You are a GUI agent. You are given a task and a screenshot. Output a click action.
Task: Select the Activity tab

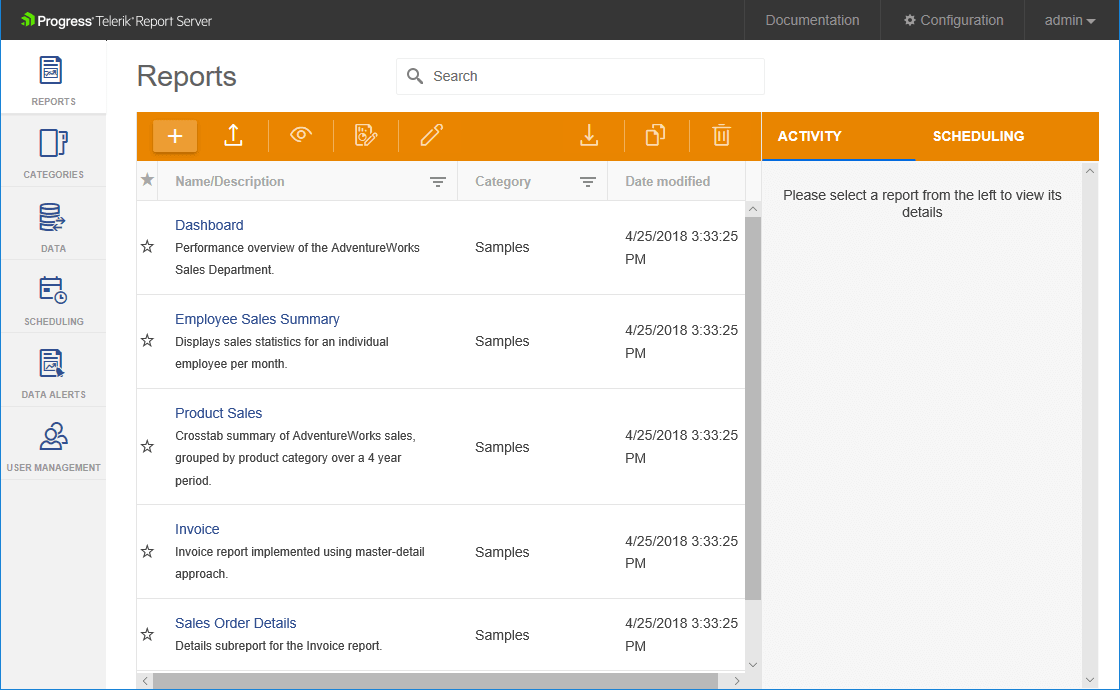[x=809, y=136]
